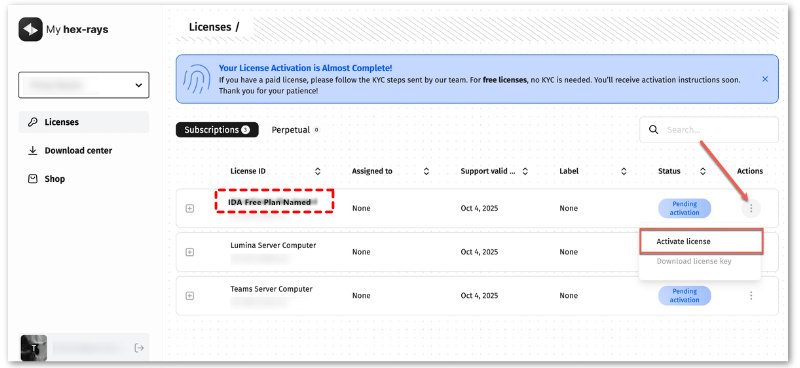This screenshot has height=368, width=800.
Task: Sort by Status column arrows
Action: [x=703, y=171]
